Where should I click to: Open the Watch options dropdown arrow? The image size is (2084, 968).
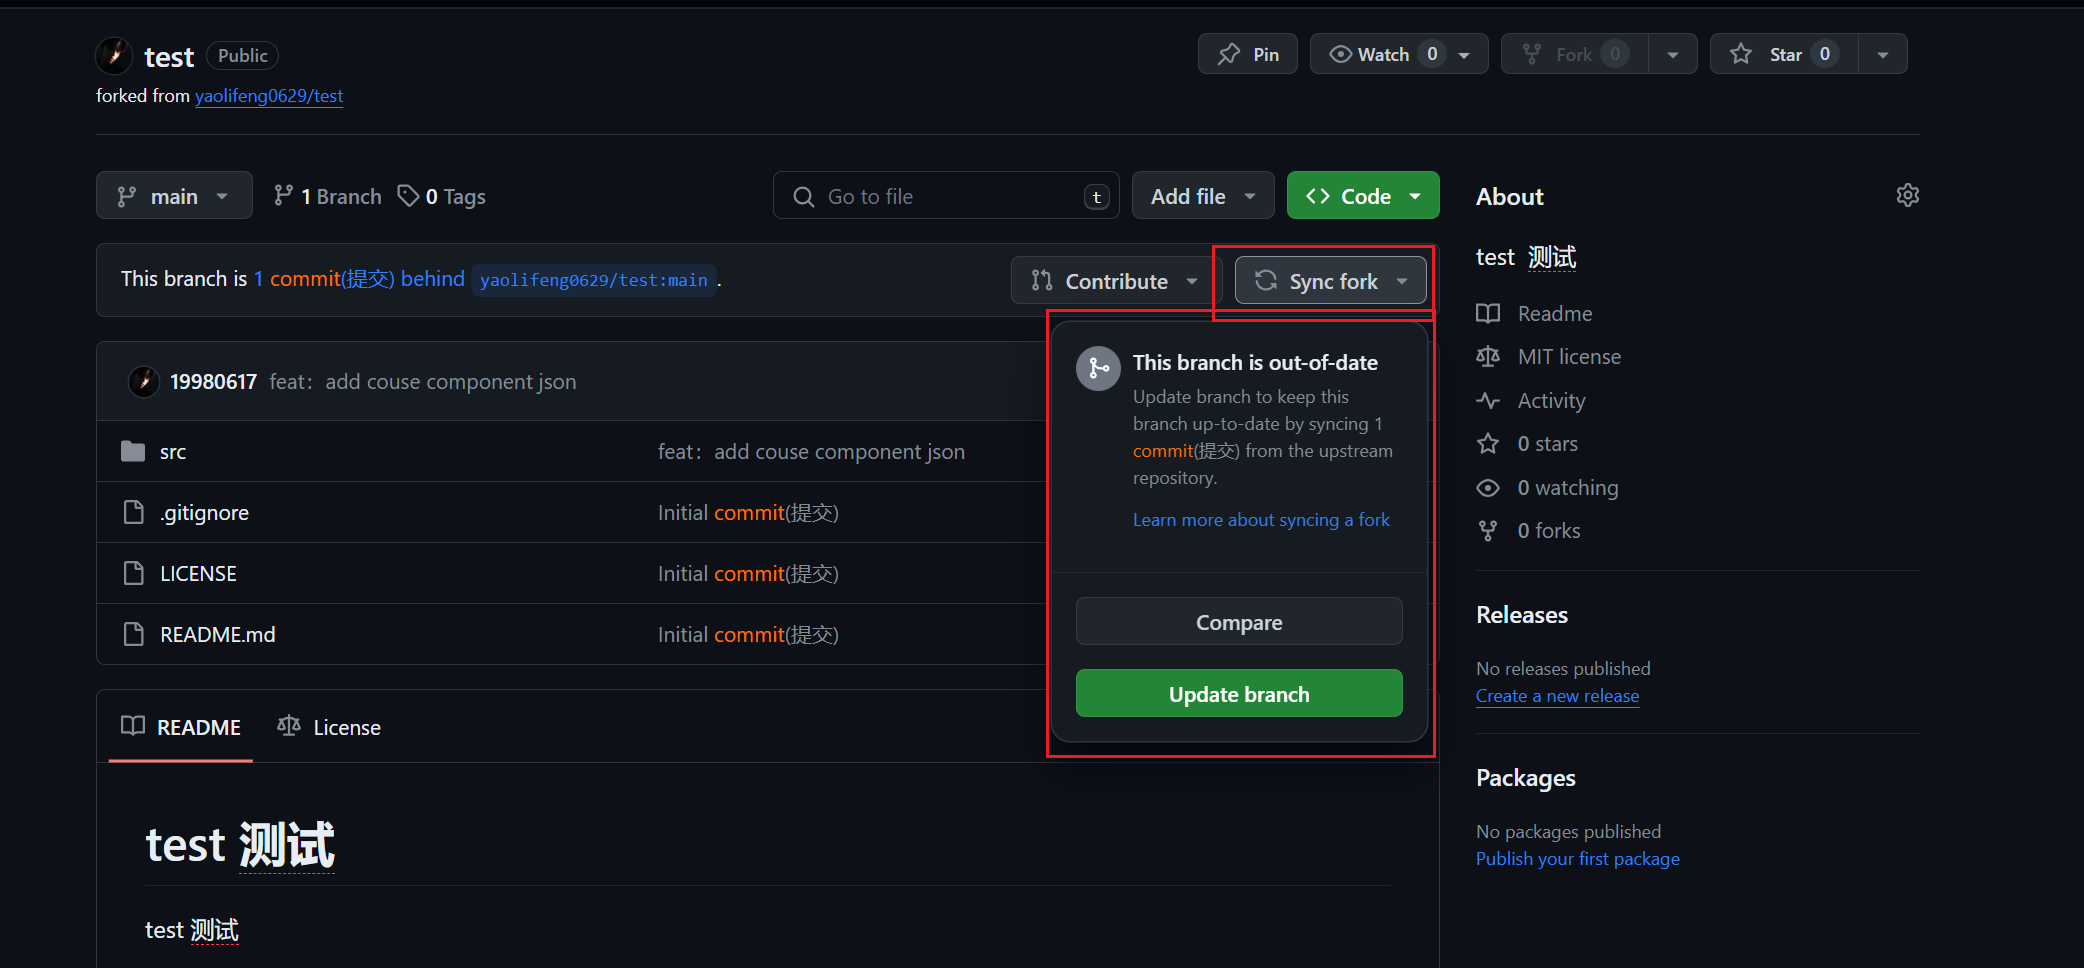click(1465, 55)
